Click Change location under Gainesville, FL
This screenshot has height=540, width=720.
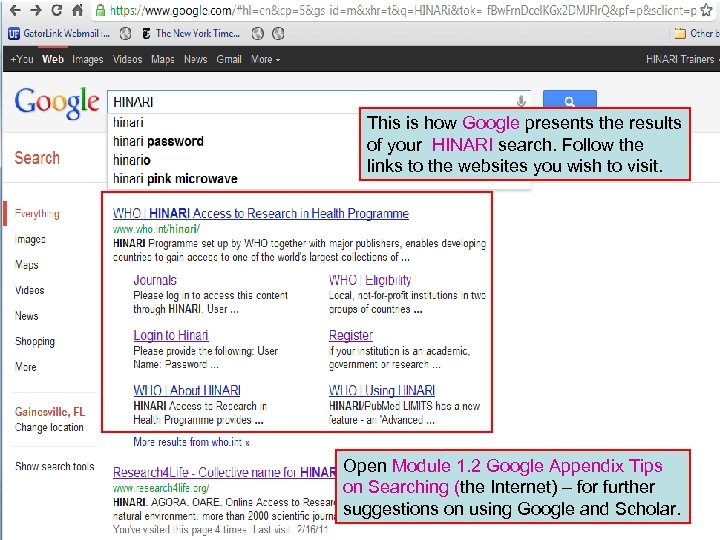pyautogui.click(x=49, y=428)
